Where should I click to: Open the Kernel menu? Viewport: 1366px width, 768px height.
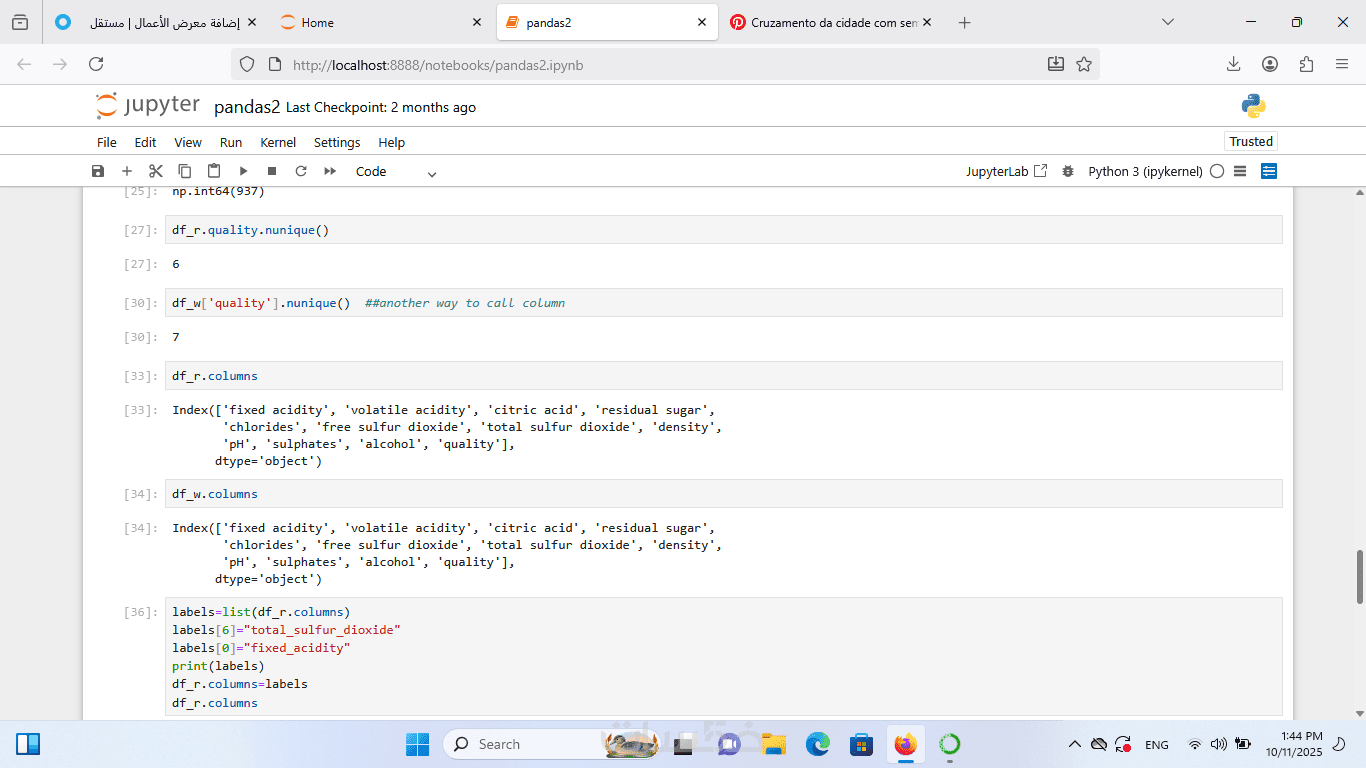pyautogui.click(x=278, y=142)
